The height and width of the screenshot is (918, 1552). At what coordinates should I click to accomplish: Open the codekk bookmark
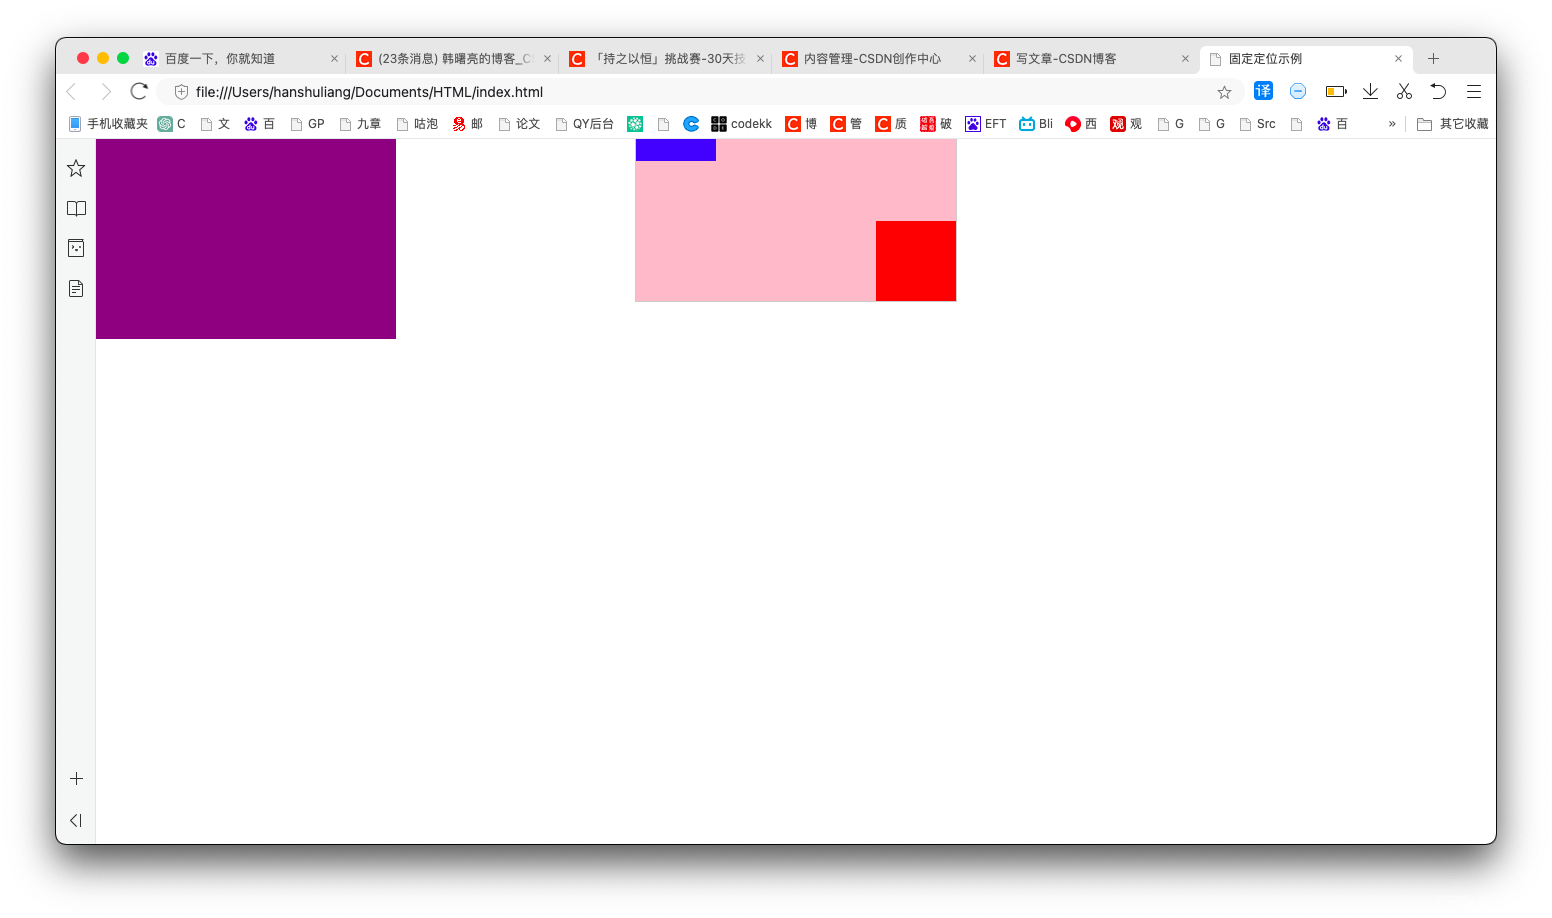click(741, 123)
